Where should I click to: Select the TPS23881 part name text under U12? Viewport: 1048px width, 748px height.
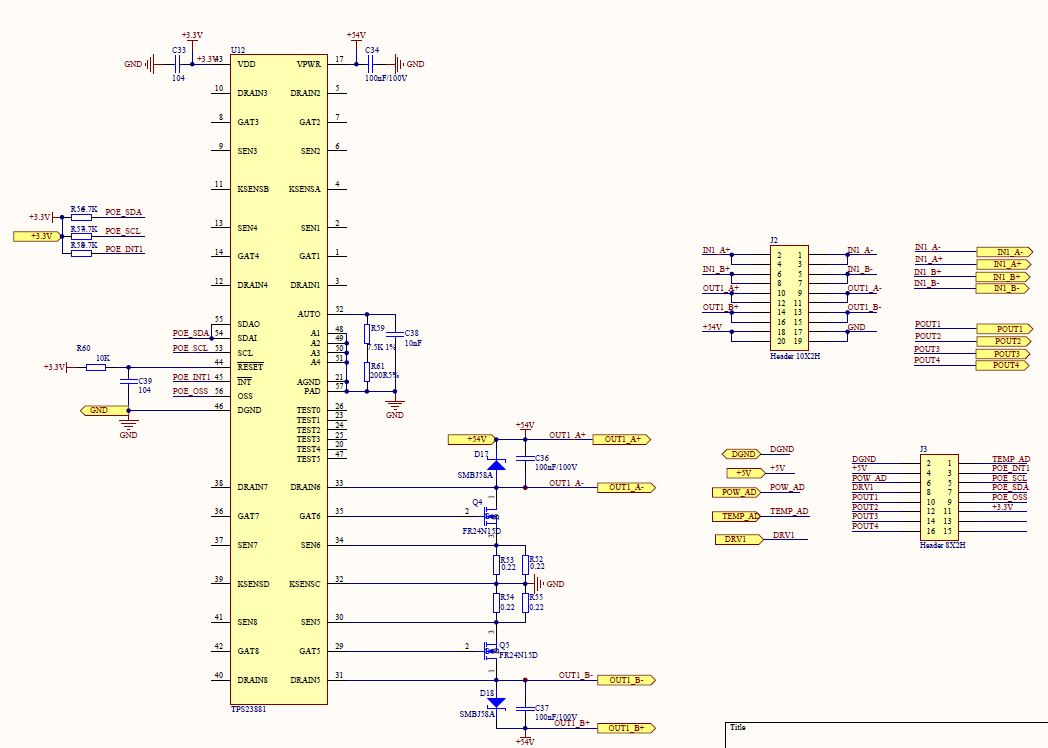pyautogui.click(x=249, y=709)
